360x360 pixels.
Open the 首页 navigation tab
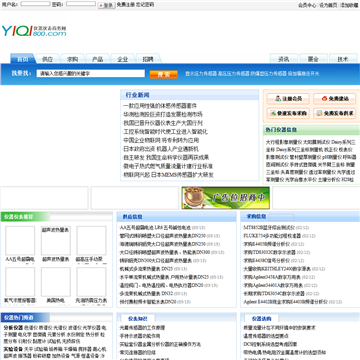(x=22, y=59)
